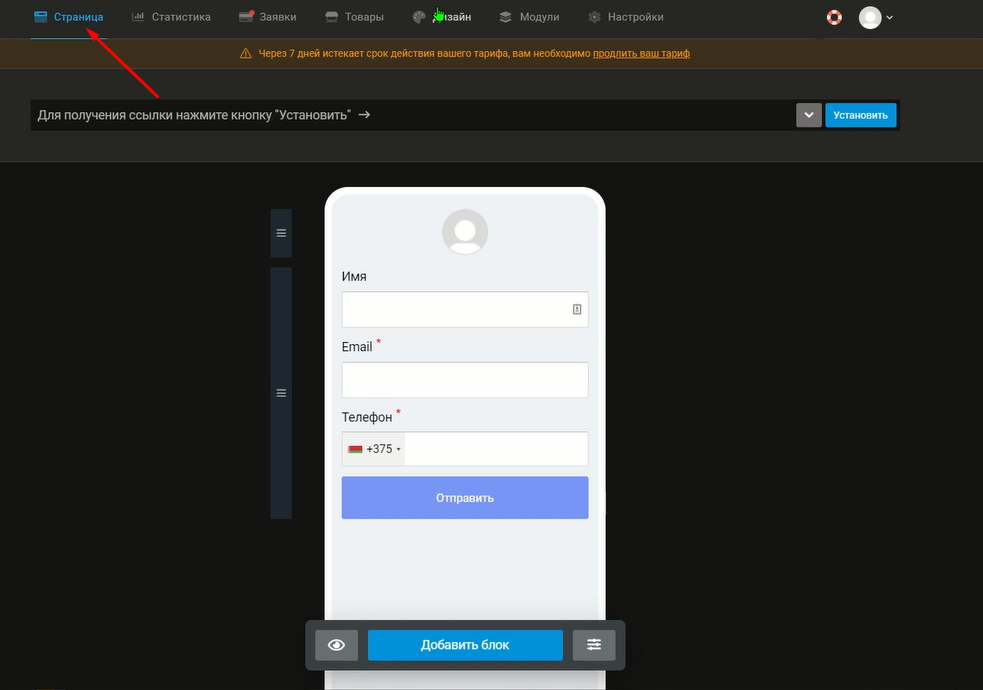Follow the продлить ваш тариф link
The height and width of the screenshot is (690, 983).
pyautogui.click(x=641, y=54)
